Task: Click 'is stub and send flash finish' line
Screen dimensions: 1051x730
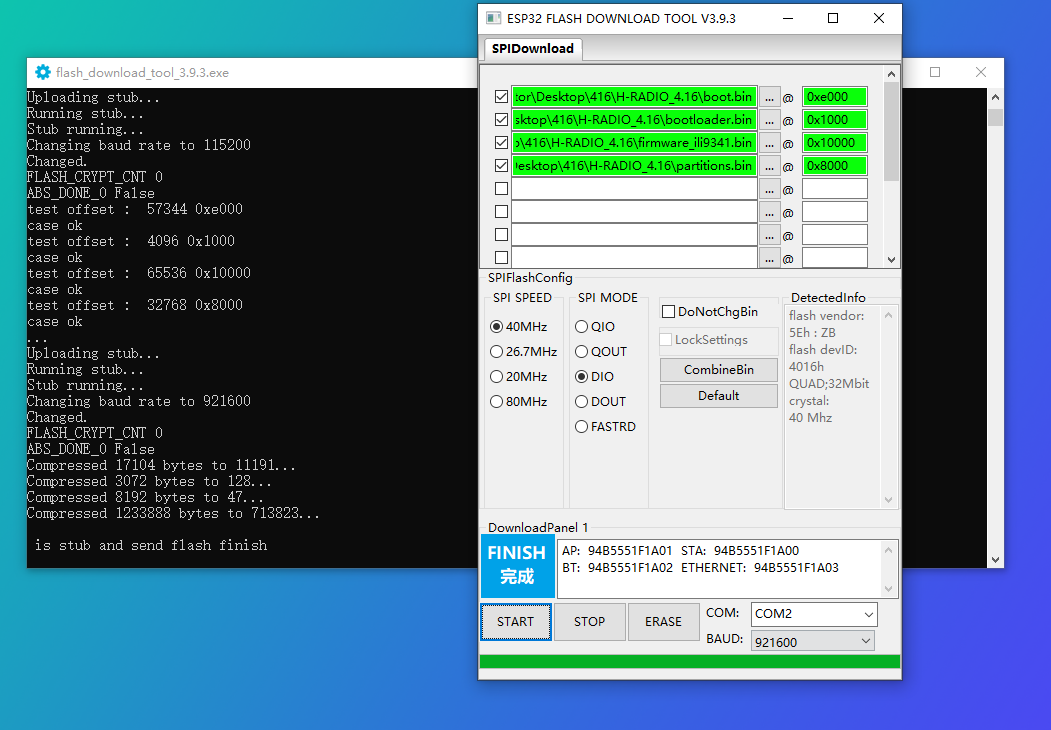Action: (x=151, y=546)
